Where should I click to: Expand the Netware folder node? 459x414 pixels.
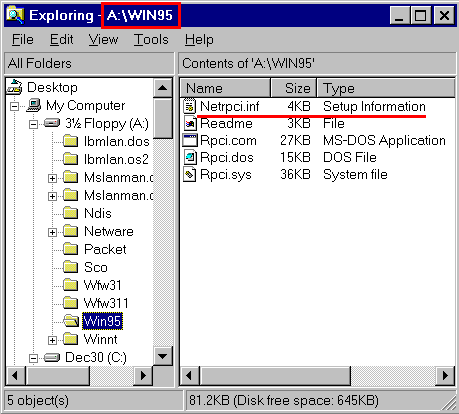pos(52,232)
